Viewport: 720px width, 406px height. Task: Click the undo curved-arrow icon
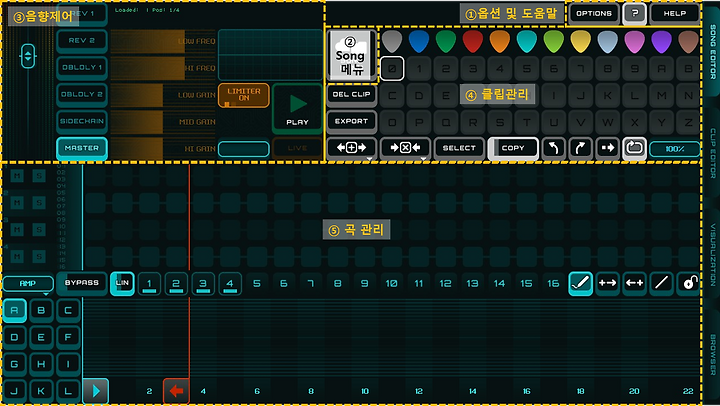coord(553,148)
